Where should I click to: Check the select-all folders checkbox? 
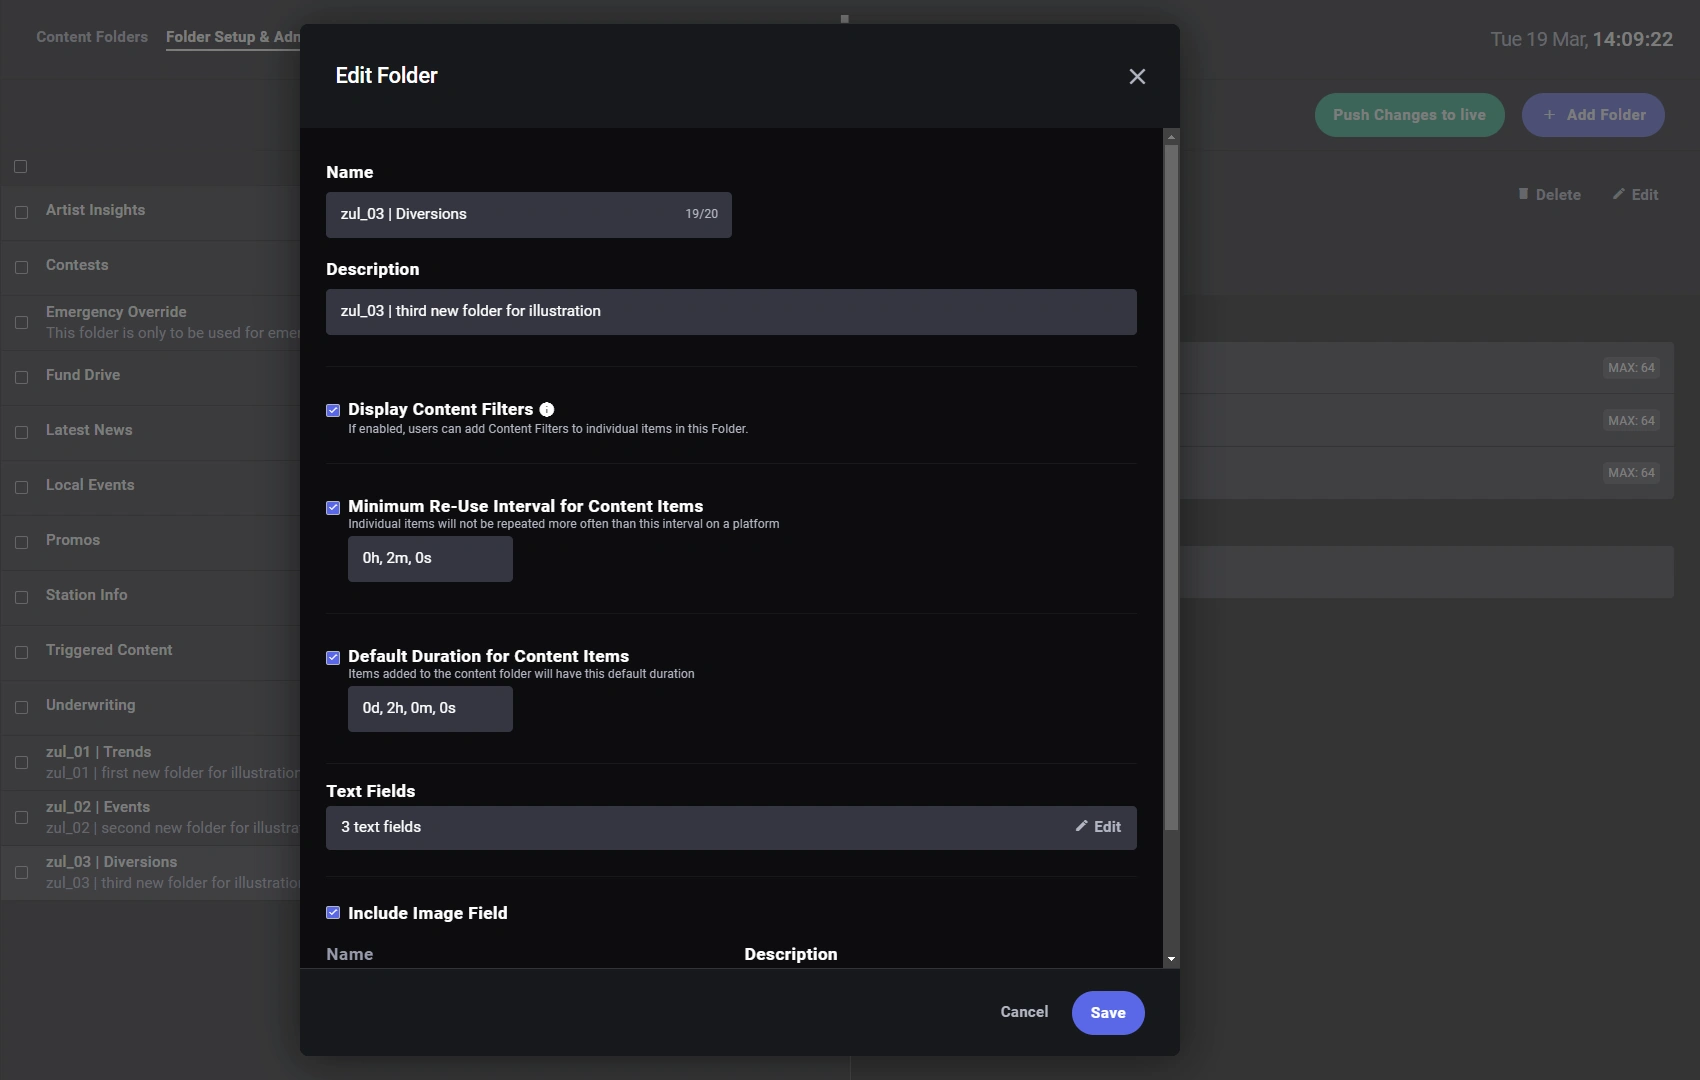point(20,167)
